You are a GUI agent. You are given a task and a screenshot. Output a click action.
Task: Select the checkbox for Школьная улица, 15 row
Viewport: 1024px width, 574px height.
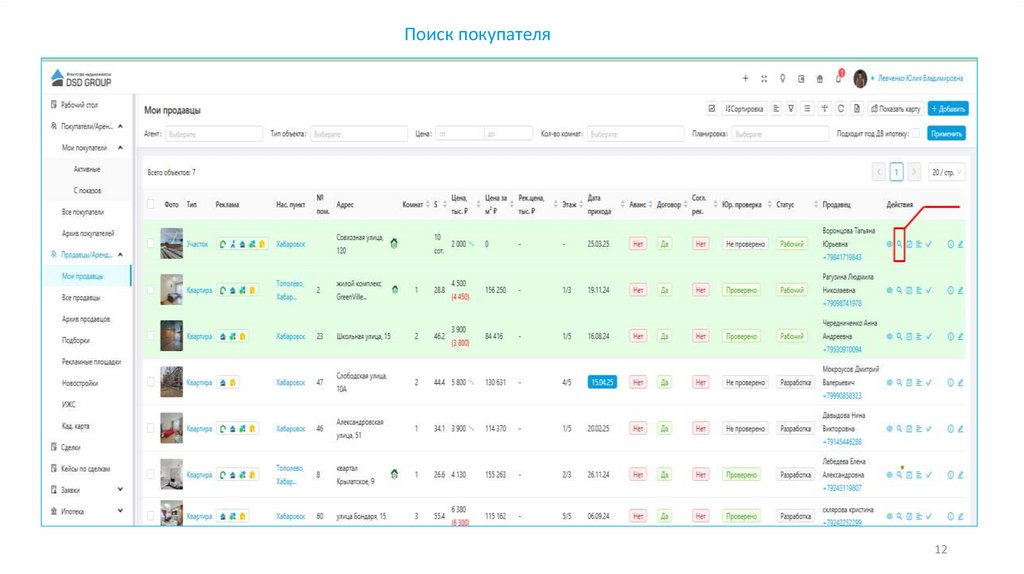pyautogui.click(x=151, y=336)
